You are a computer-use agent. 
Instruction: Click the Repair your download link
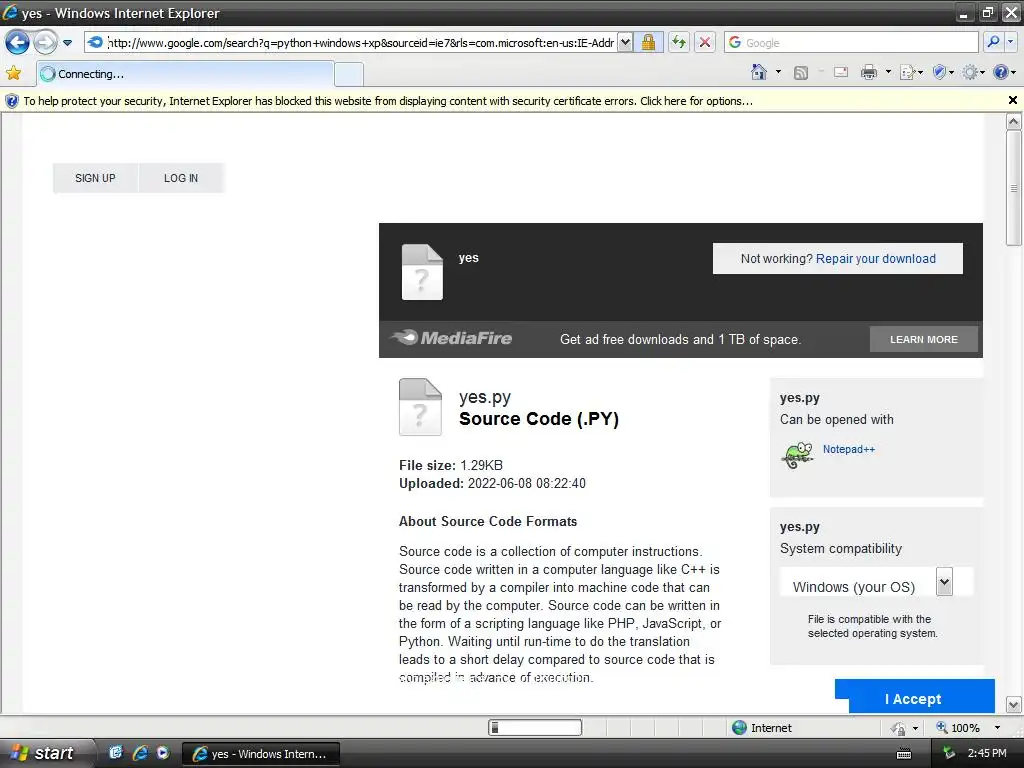point(876,259)
